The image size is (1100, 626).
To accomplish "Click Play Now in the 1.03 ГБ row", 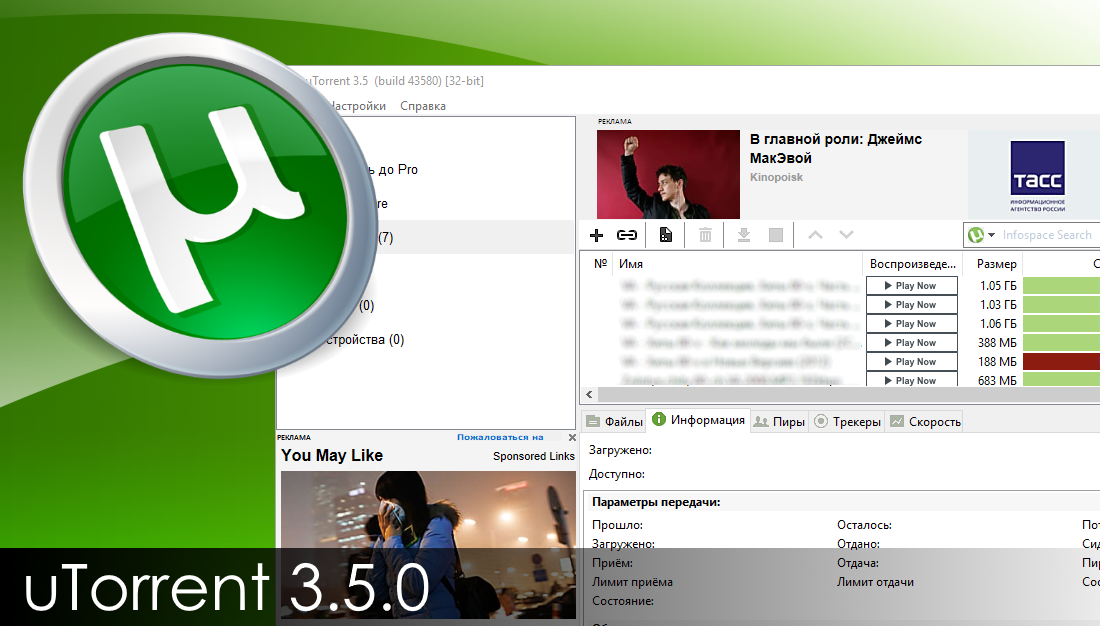I will (x=911, y=305).
